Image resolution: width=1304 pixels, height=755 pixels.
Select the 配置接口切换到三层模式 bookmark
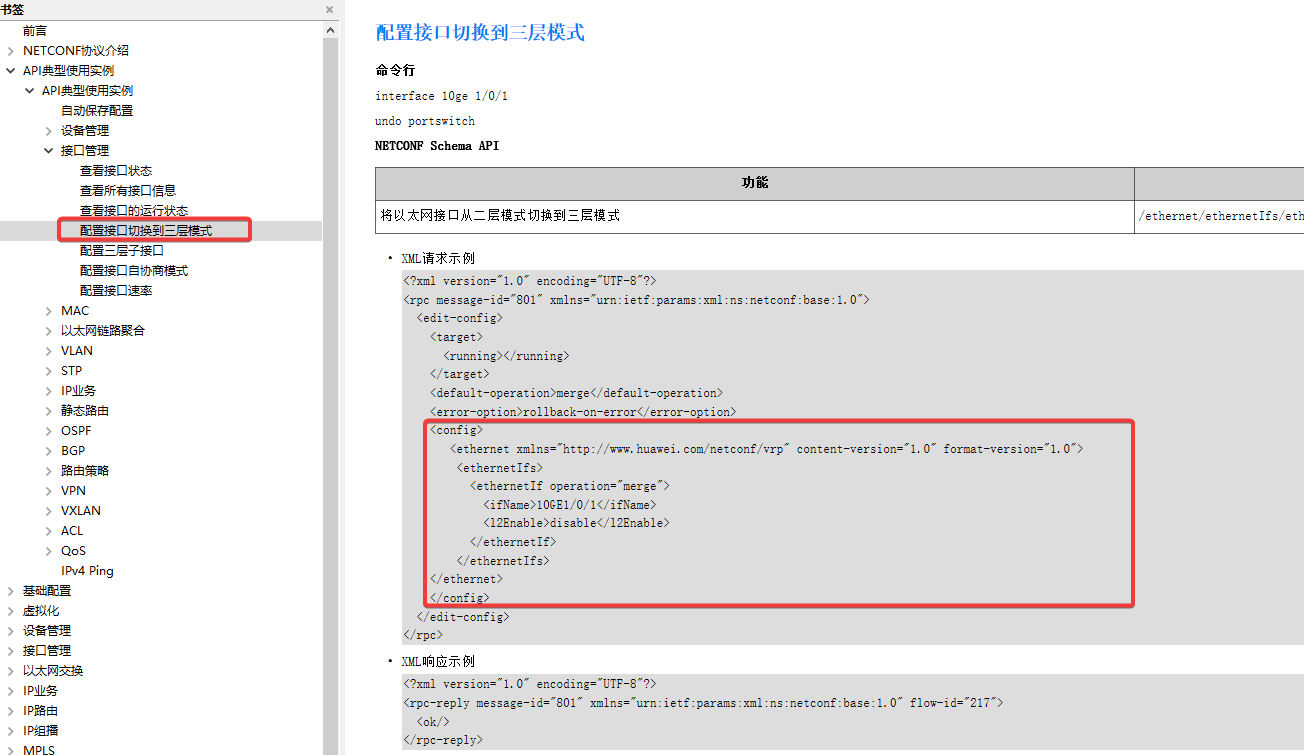pyautogui.click(x=146, y=231)
